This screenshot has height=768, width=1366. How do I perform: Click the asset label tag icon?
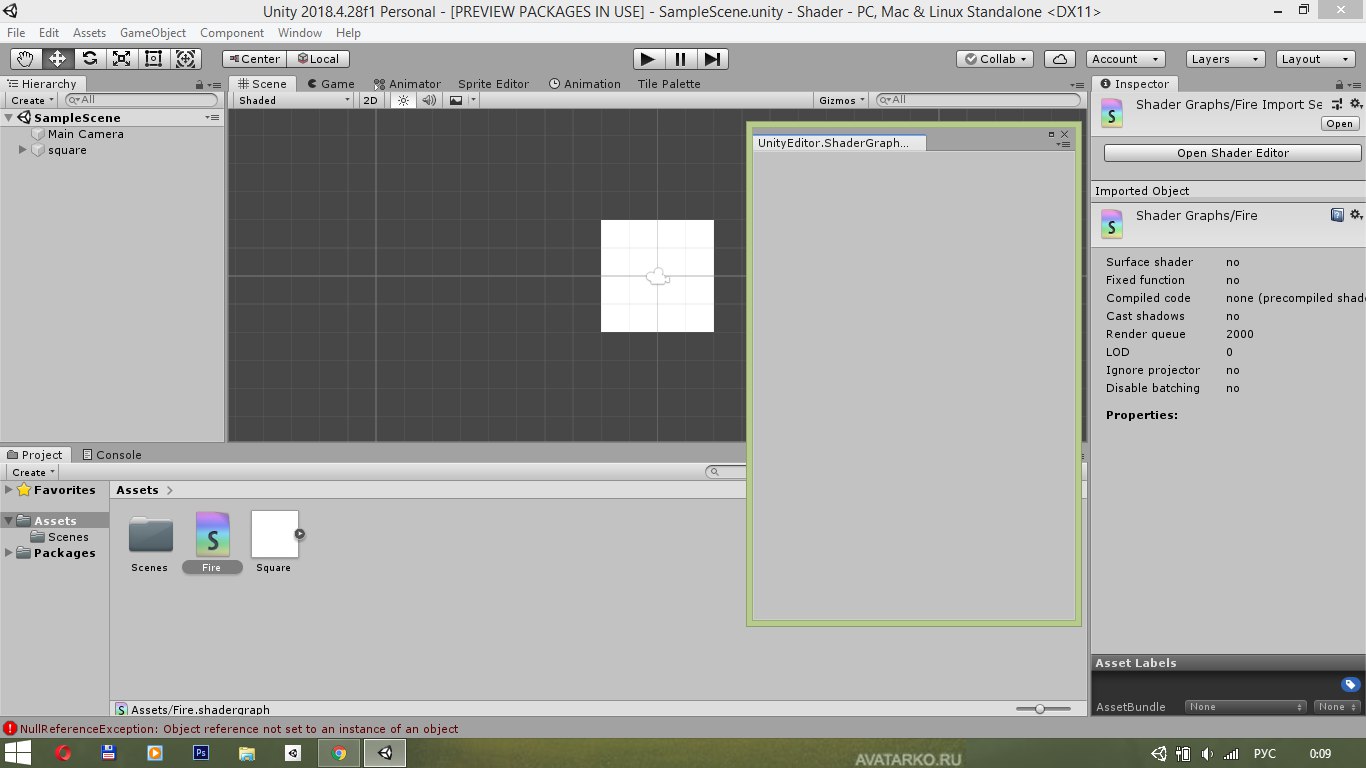click(1351, 685)
